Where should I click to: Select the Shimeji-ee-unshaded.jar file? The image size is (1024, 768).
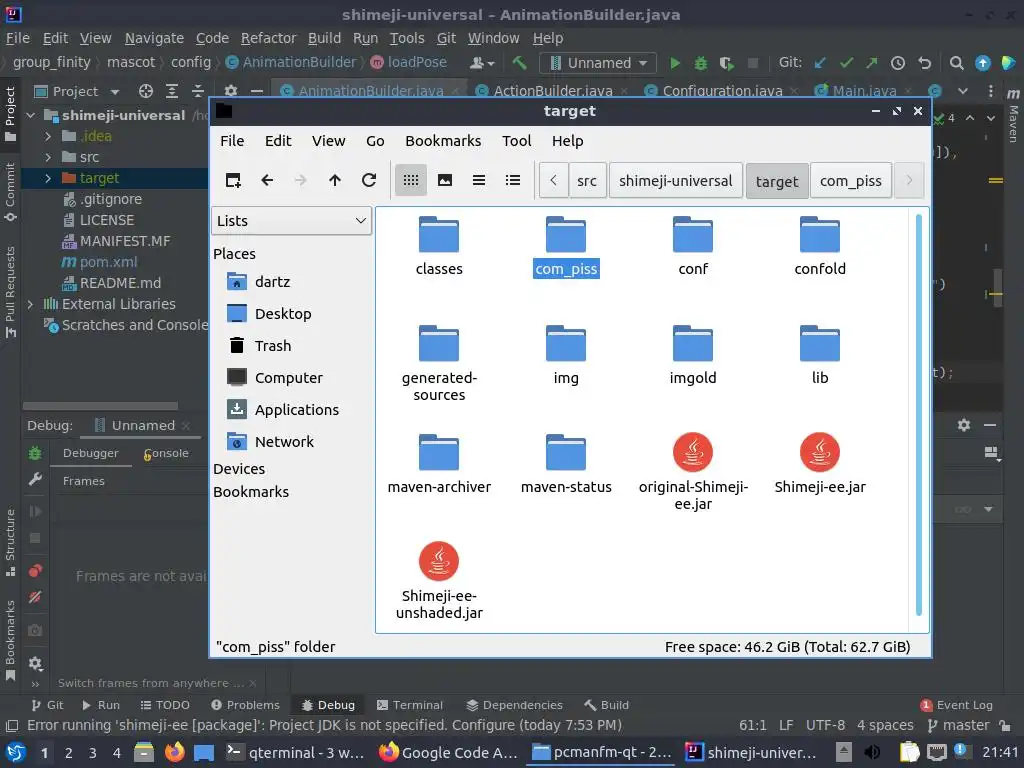439,581
